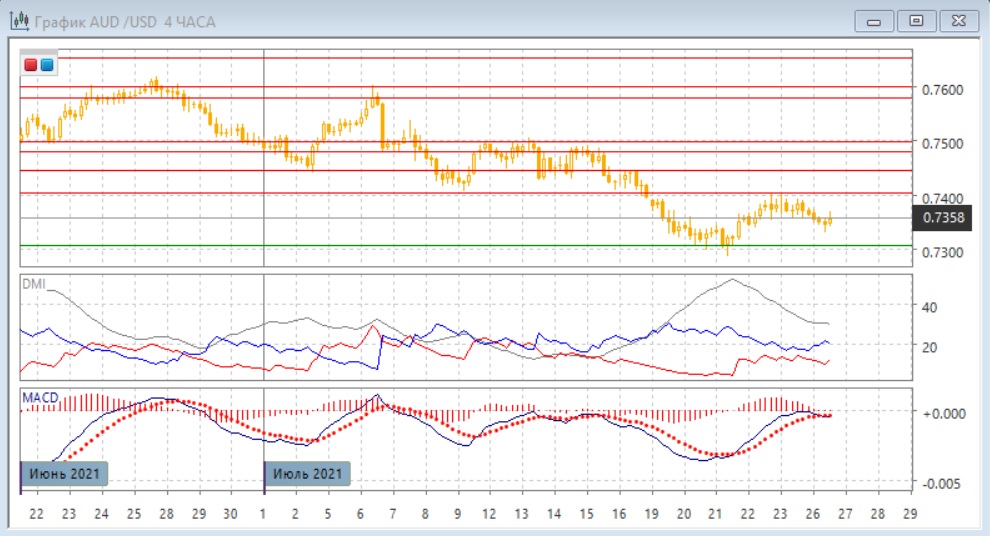
Task: Close the AUD/USD chart window
Action: click(x=956, y=21)
